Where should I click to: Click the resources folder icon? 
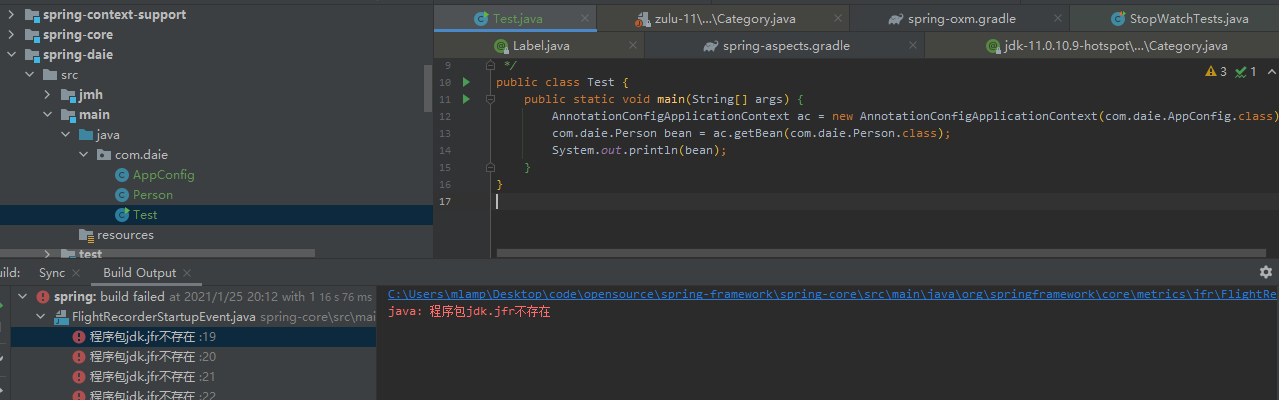click(87, 235)
